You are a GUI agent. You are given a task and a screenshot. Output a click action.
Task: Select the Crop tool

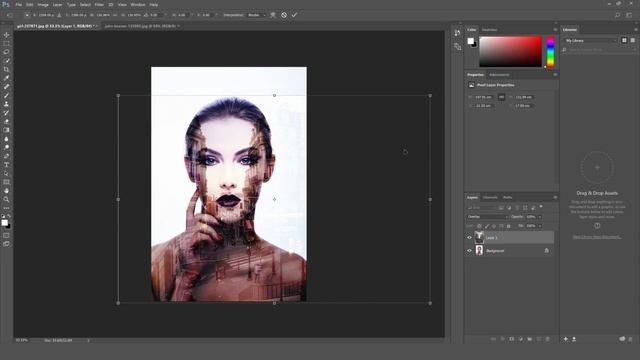click(x=6, y=69)
